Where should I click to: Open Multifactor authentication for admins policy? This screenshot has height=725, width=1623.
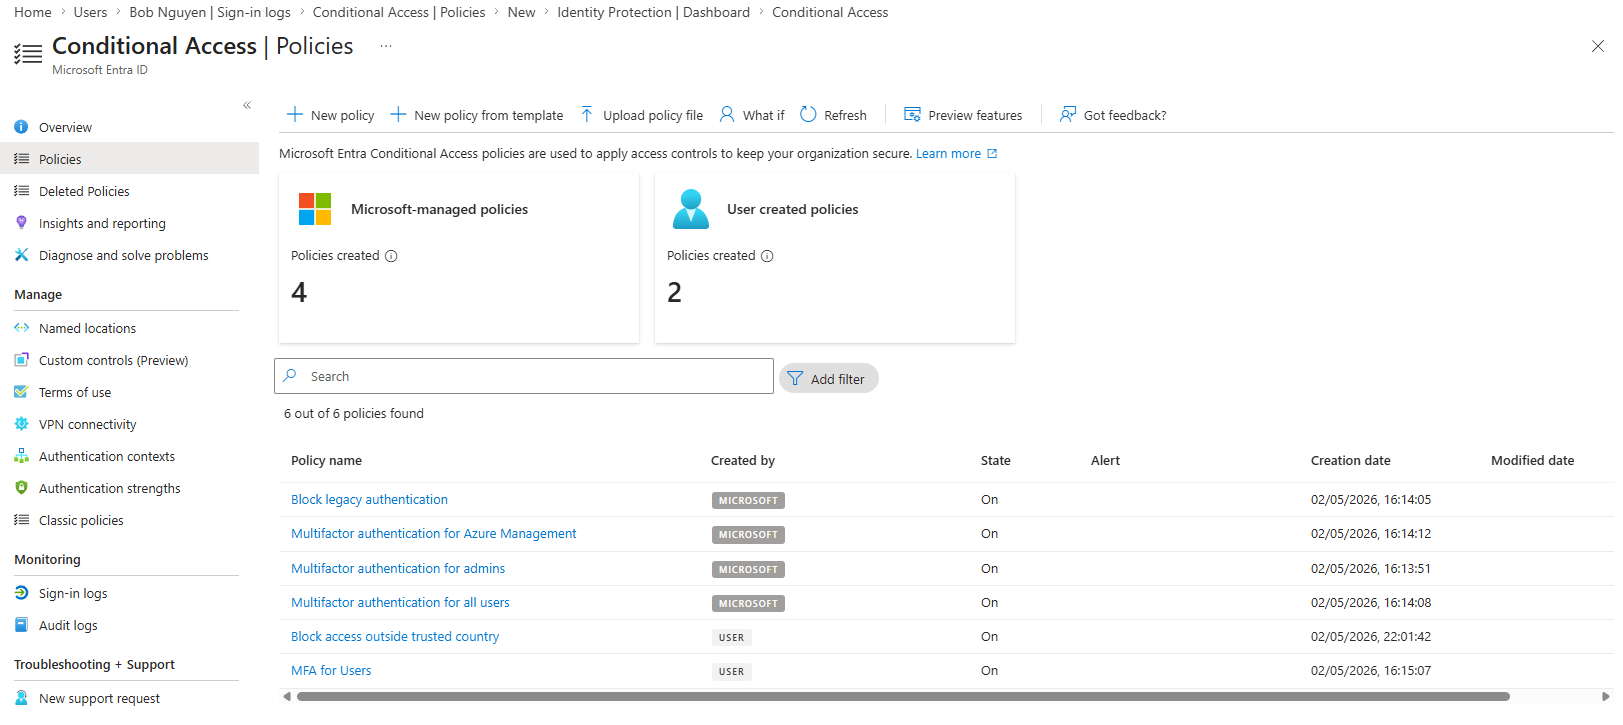tap(398, 568)
